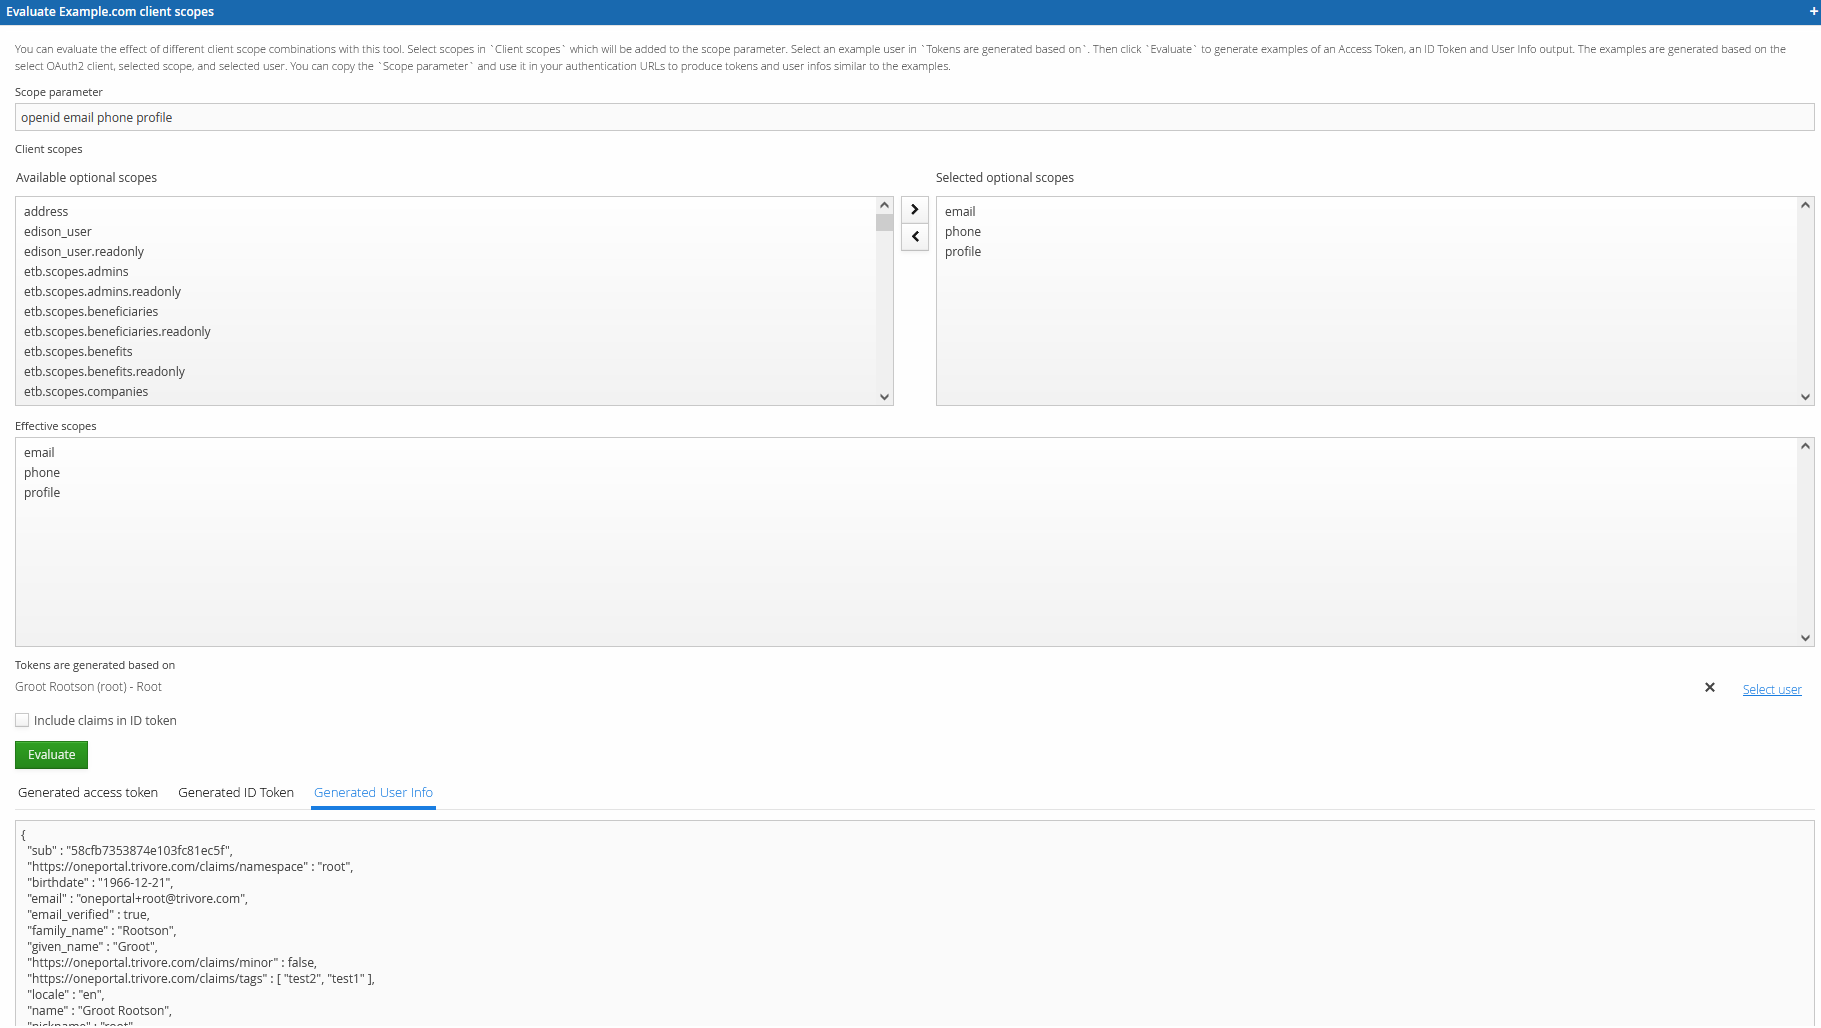1821x1028 pixels.
Task: Move scope to selected with right arrow
Action: pyautogui.click(x=914, y=210)
